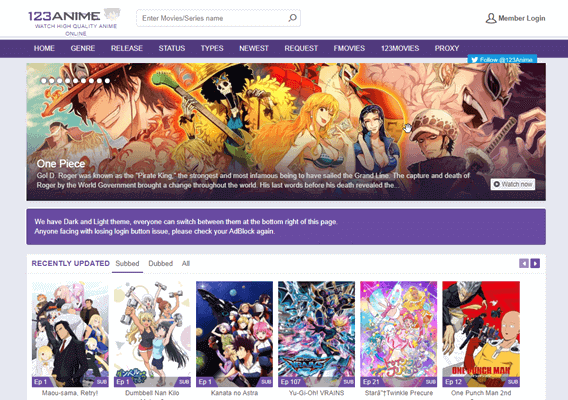This screenshot has width=568, height=400.
Task: Open the One Punch Man 2nd poster
Action: tap(481, 334)
